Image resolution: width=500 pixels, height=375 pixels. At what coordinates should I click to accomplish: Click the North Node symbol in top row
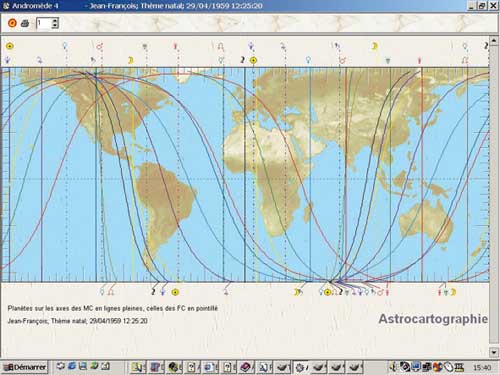click(220, 46)
